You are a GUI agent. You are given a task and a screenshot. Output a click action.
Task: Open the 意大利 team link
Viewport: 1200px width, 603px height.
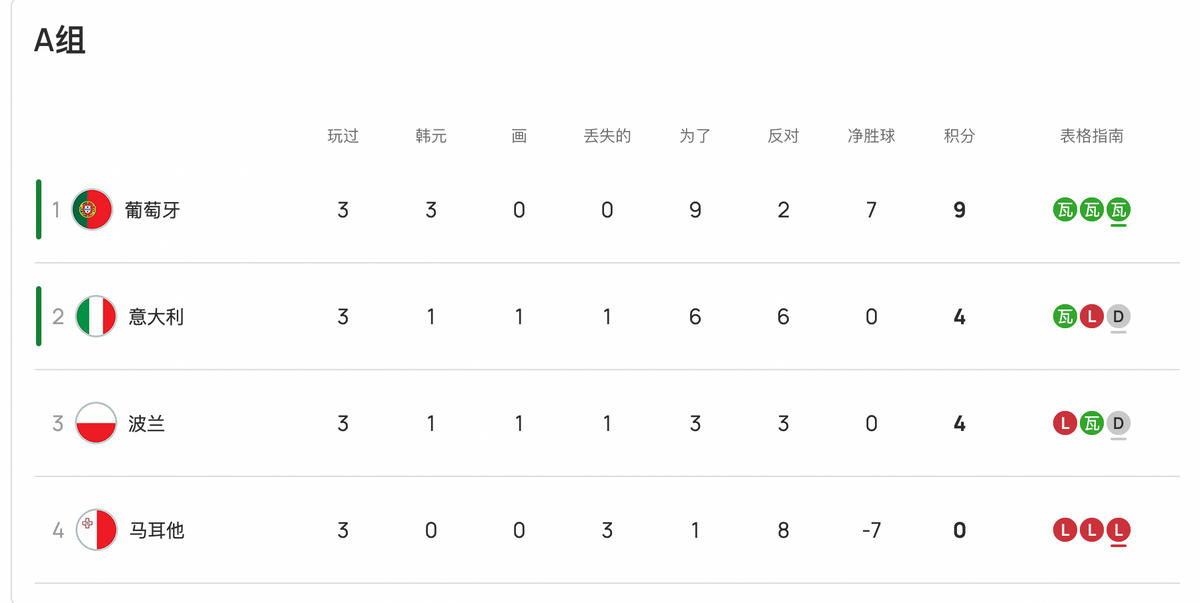[x=156, y=317]
